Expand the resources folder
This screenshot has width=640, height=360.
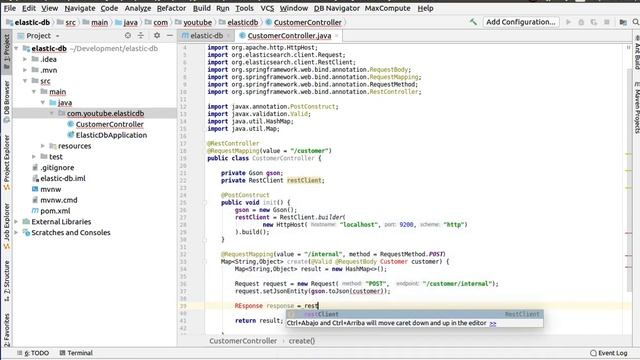[43, 146]
